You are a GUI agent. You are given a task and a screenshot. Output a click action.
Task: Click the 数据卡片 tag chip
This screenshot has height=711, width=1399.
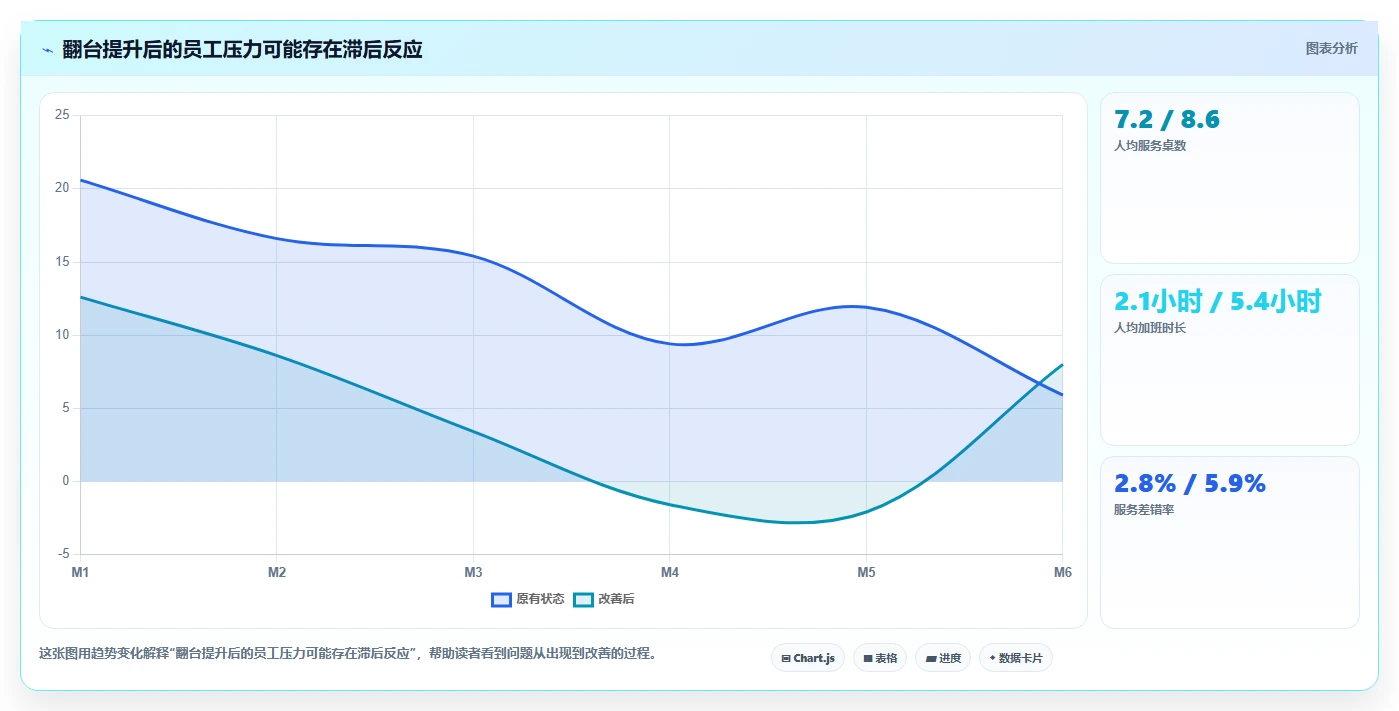(1016, 658)
